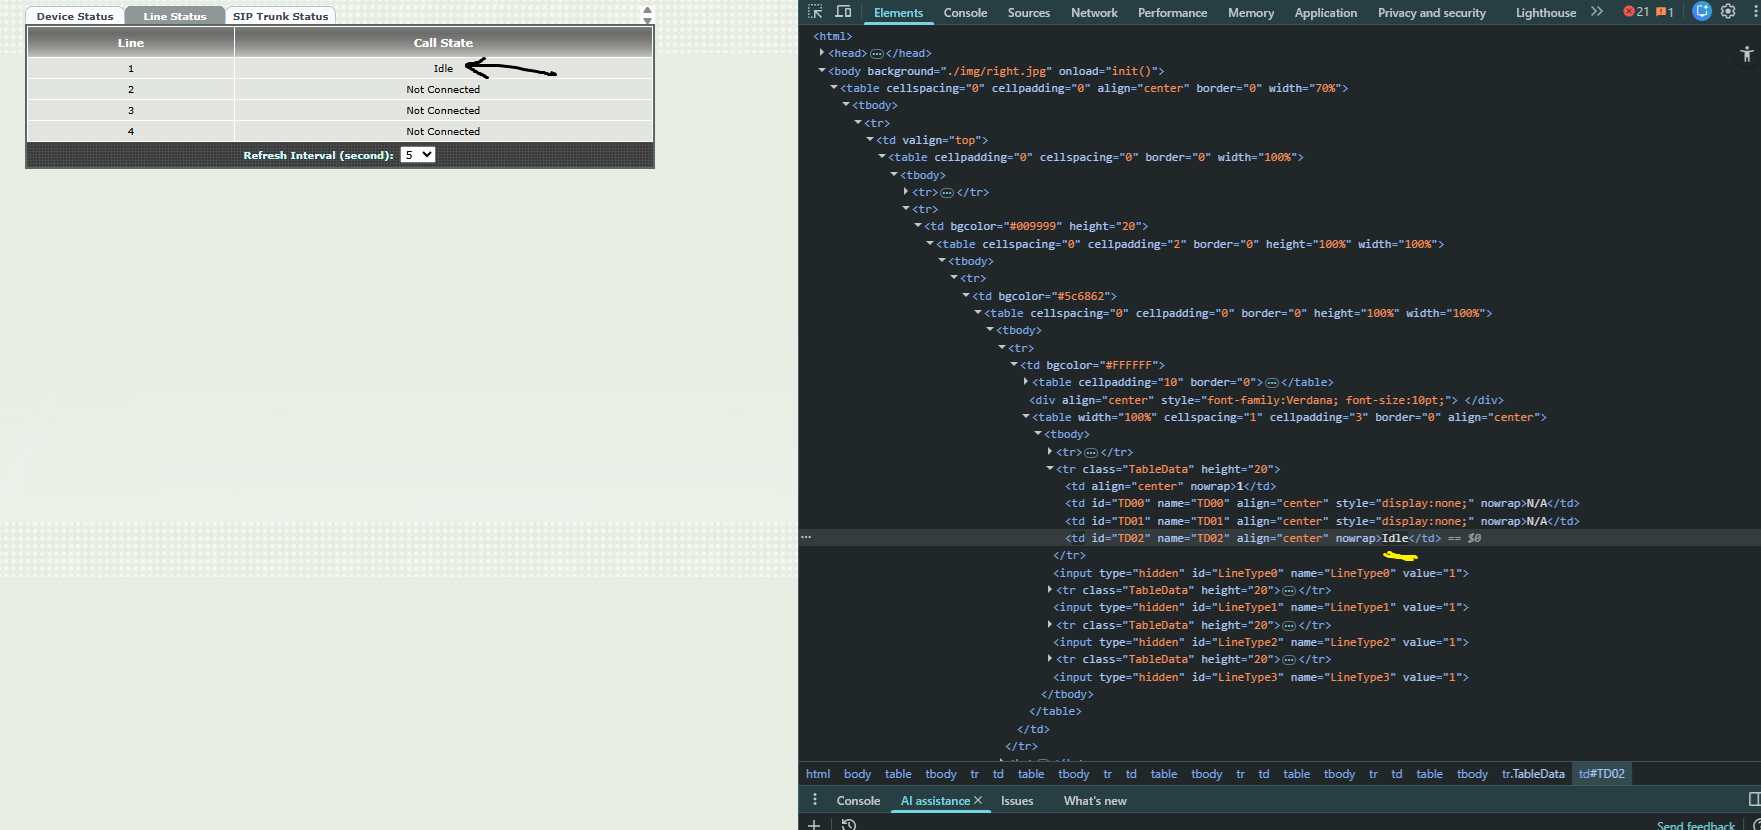Start a new AI chat with the plus icon
This screenshot has width=1761, height=830.
pos(814,824)
